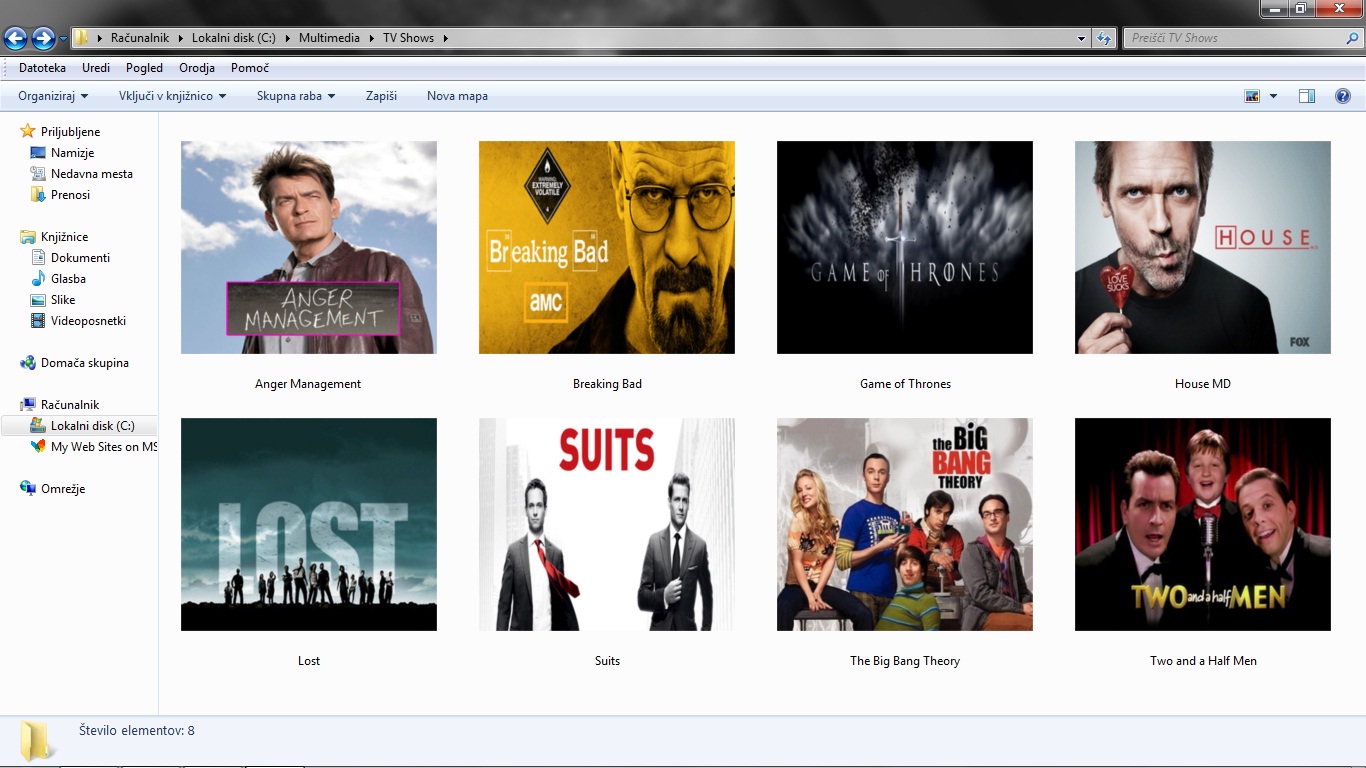Click the Nova mapa button
This screenshot has height=768, width=1366.
coord(457,96)
